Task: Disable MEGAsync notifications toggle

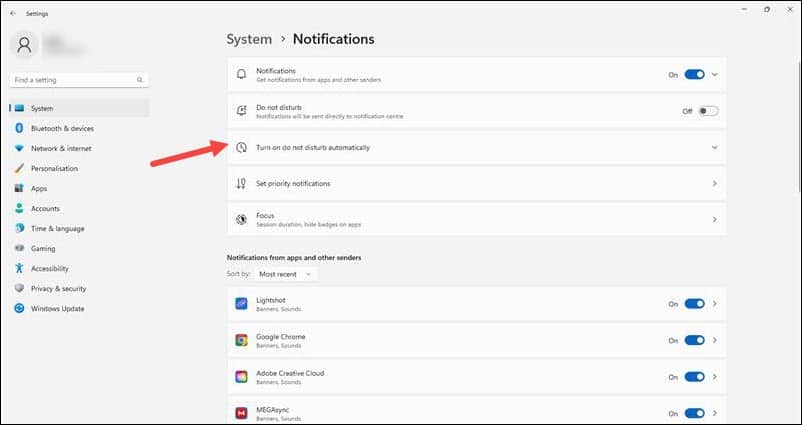Action: point(695,413)
